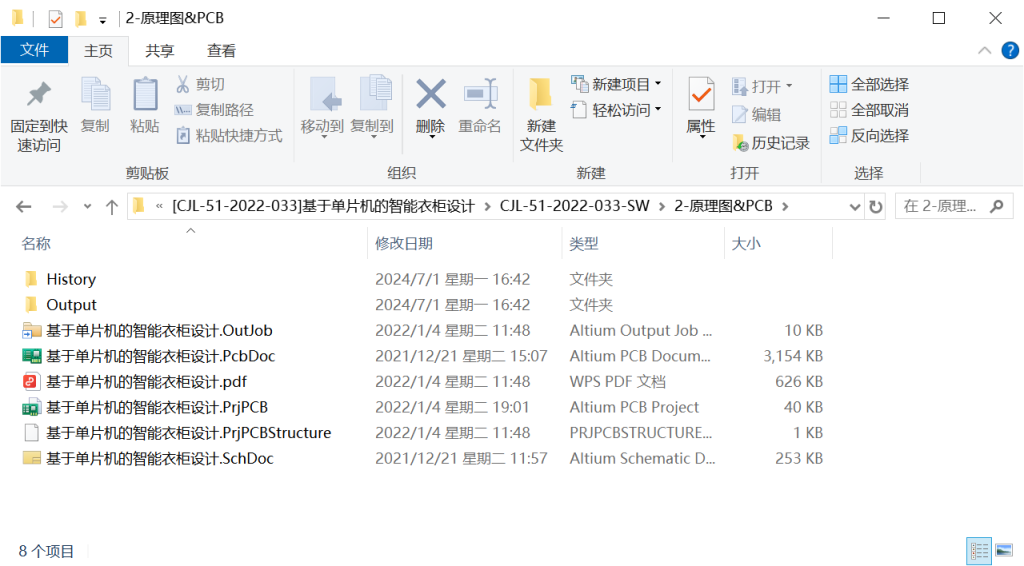This screenshot has width=1024, height=566.
Task: Switch to Details view icon
Action: pos(979,551)
